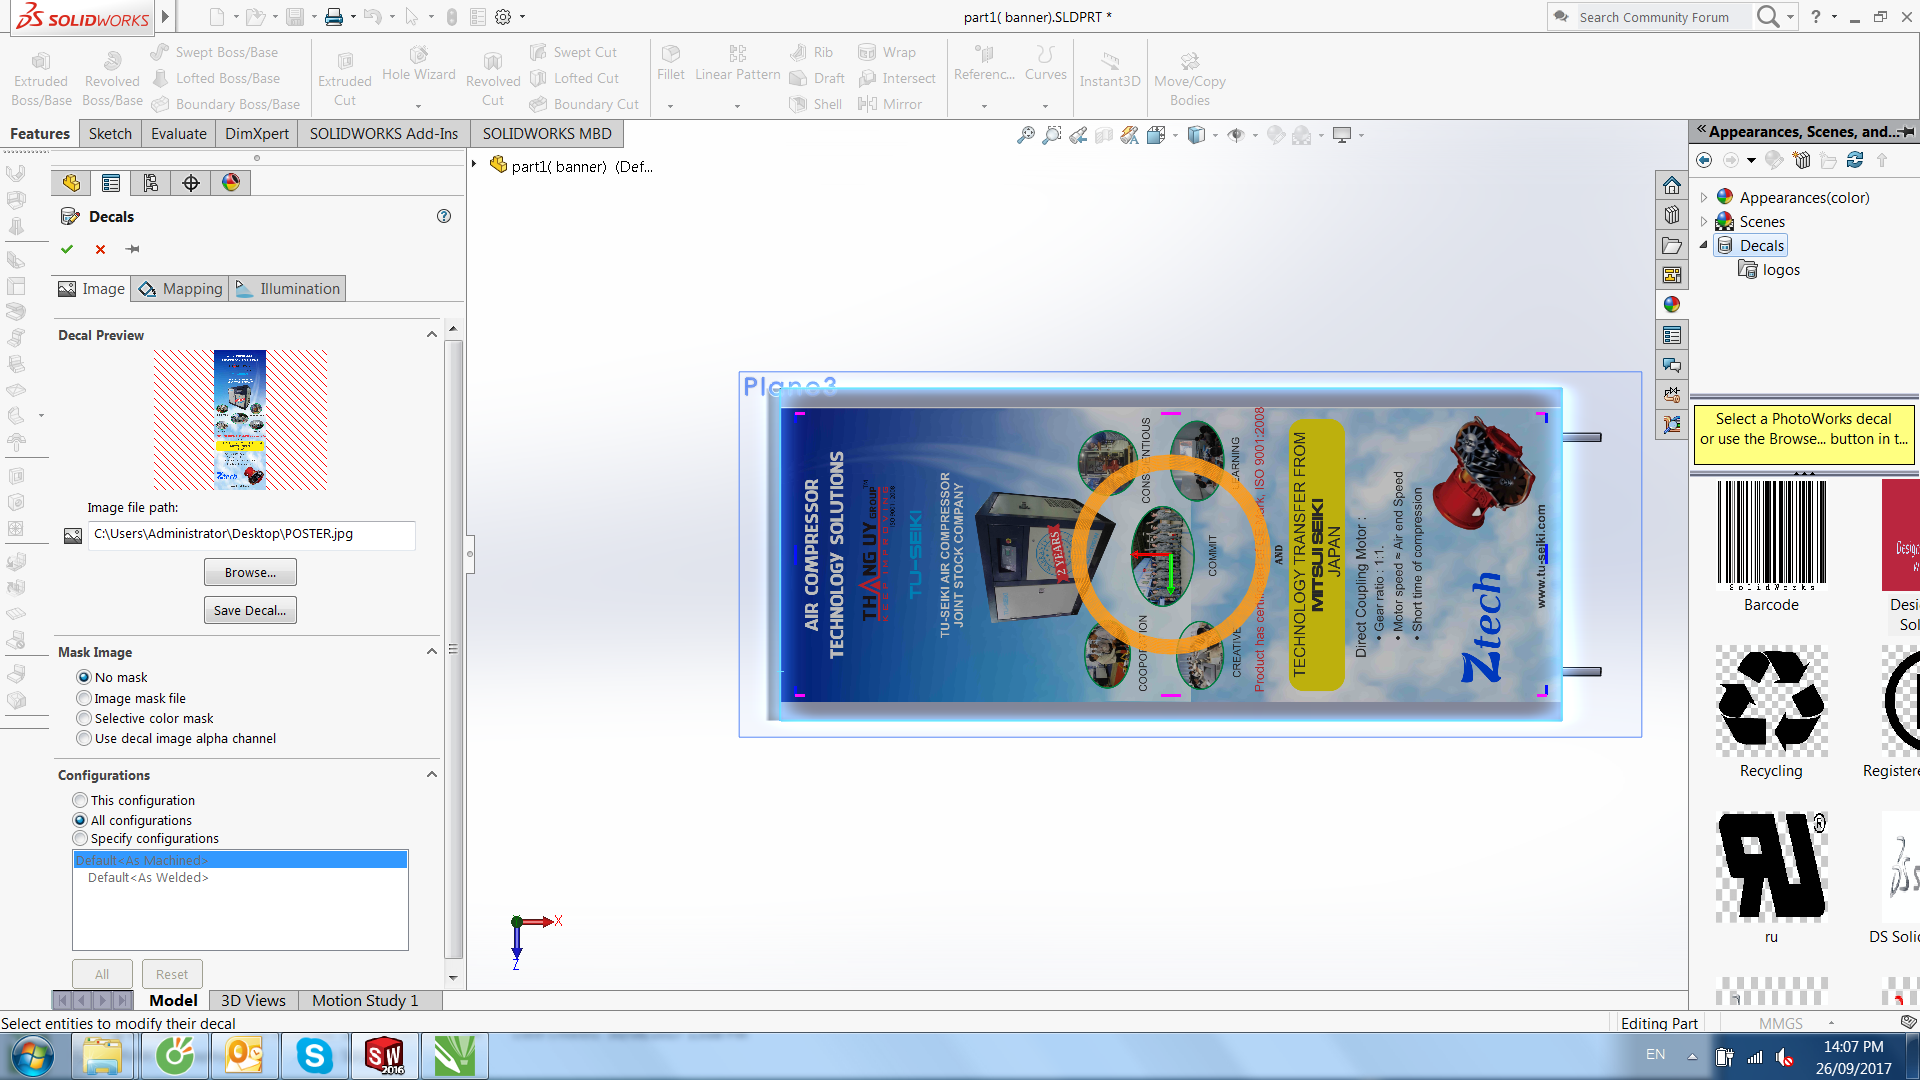This screenshot has width=1920, height=1080.
Task: Collapse the Mask Image section
Action: (432, 652)
